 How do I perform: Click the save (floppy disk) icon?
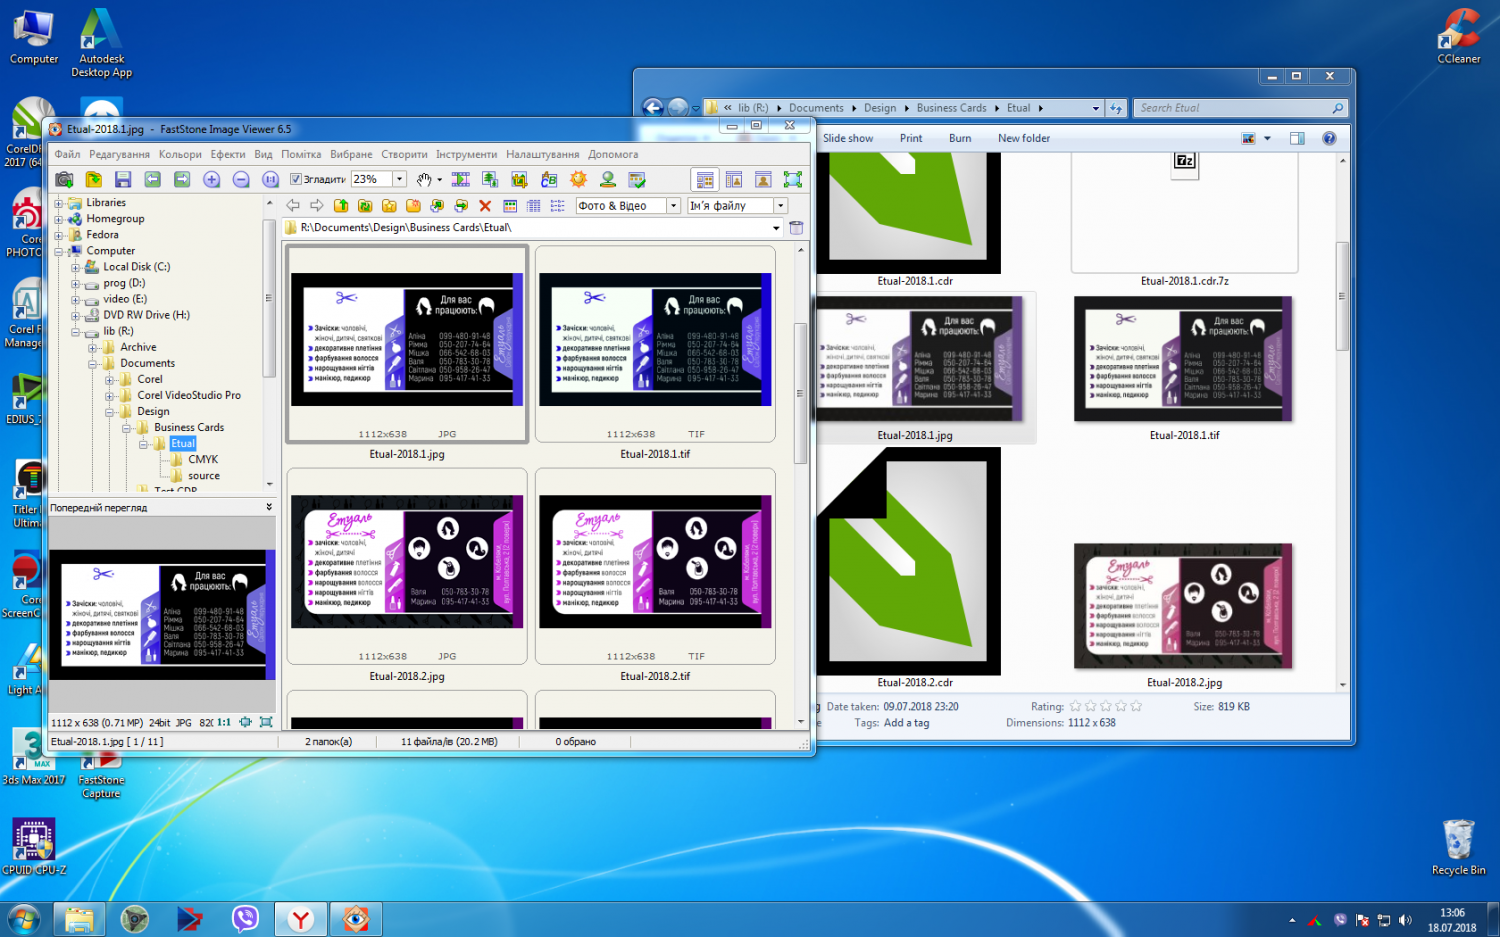[x=123, y=180]
